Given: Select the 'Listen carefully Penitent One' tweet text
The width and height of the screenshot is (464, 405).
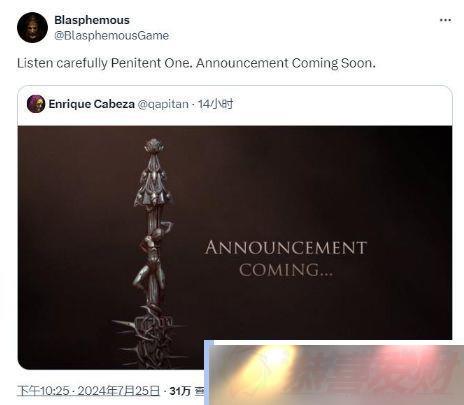Looking at the screenshot, I should pos(104,63).
